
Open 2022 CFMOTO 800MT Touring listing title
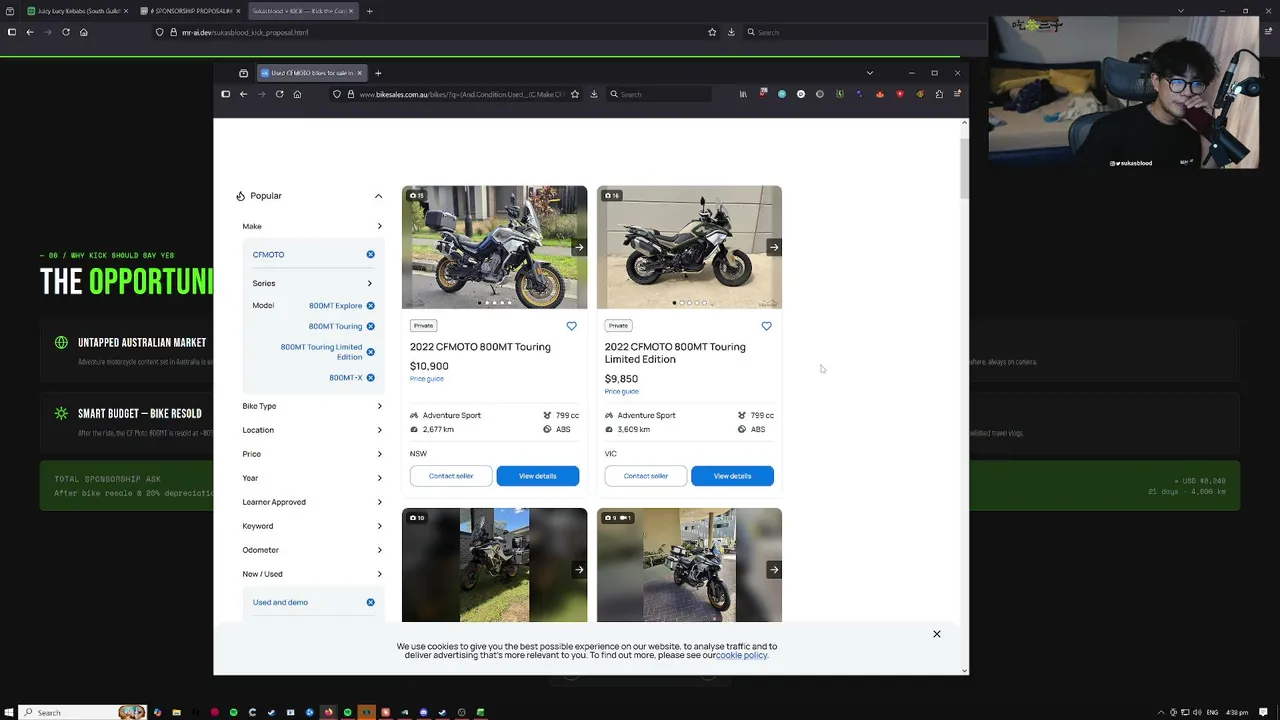point(480,347)
